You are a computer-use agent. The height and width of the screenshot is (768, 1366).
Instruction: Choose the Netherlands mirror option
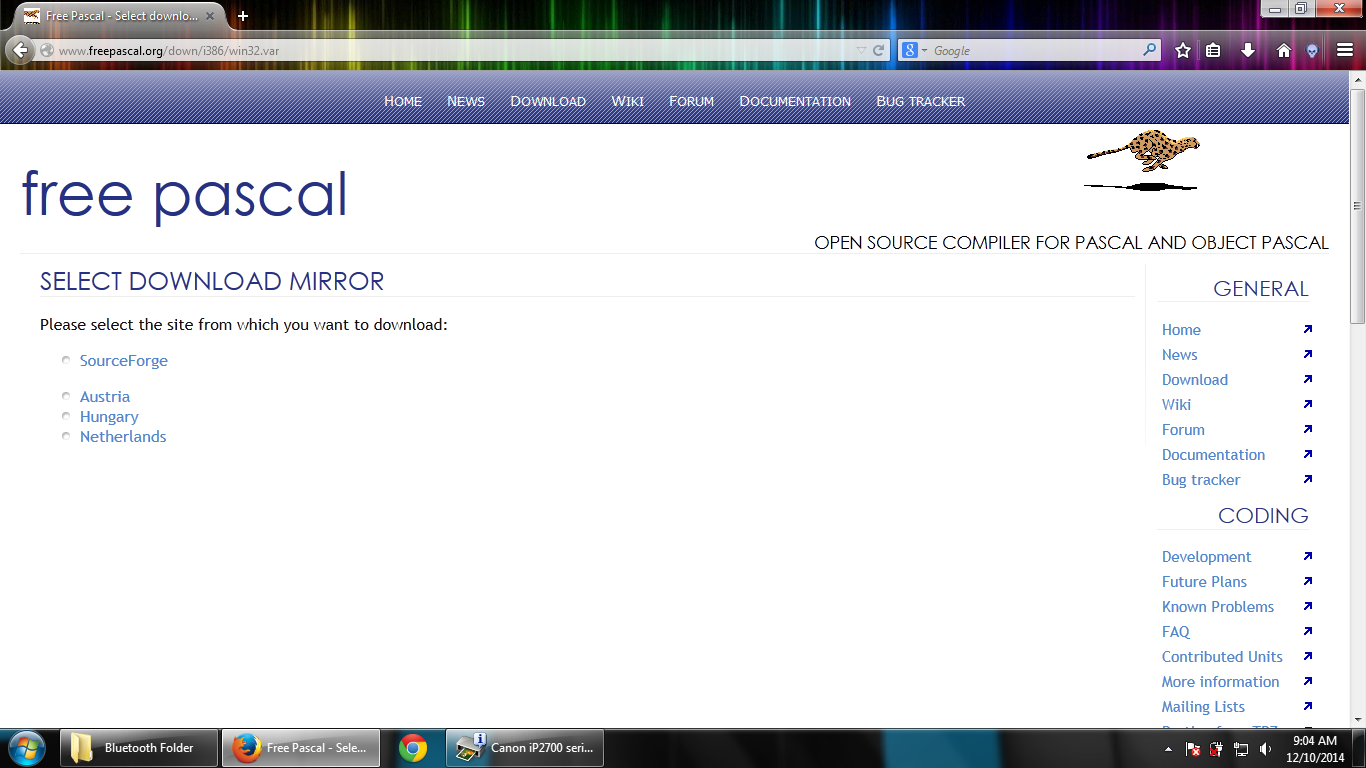click(x=66, y=435)
